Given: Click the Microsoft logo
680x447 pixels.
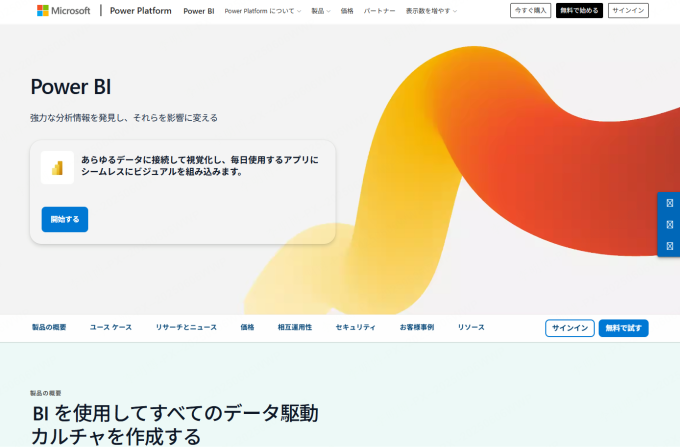Looking at the screenshot, I should [x=64, y=10].
